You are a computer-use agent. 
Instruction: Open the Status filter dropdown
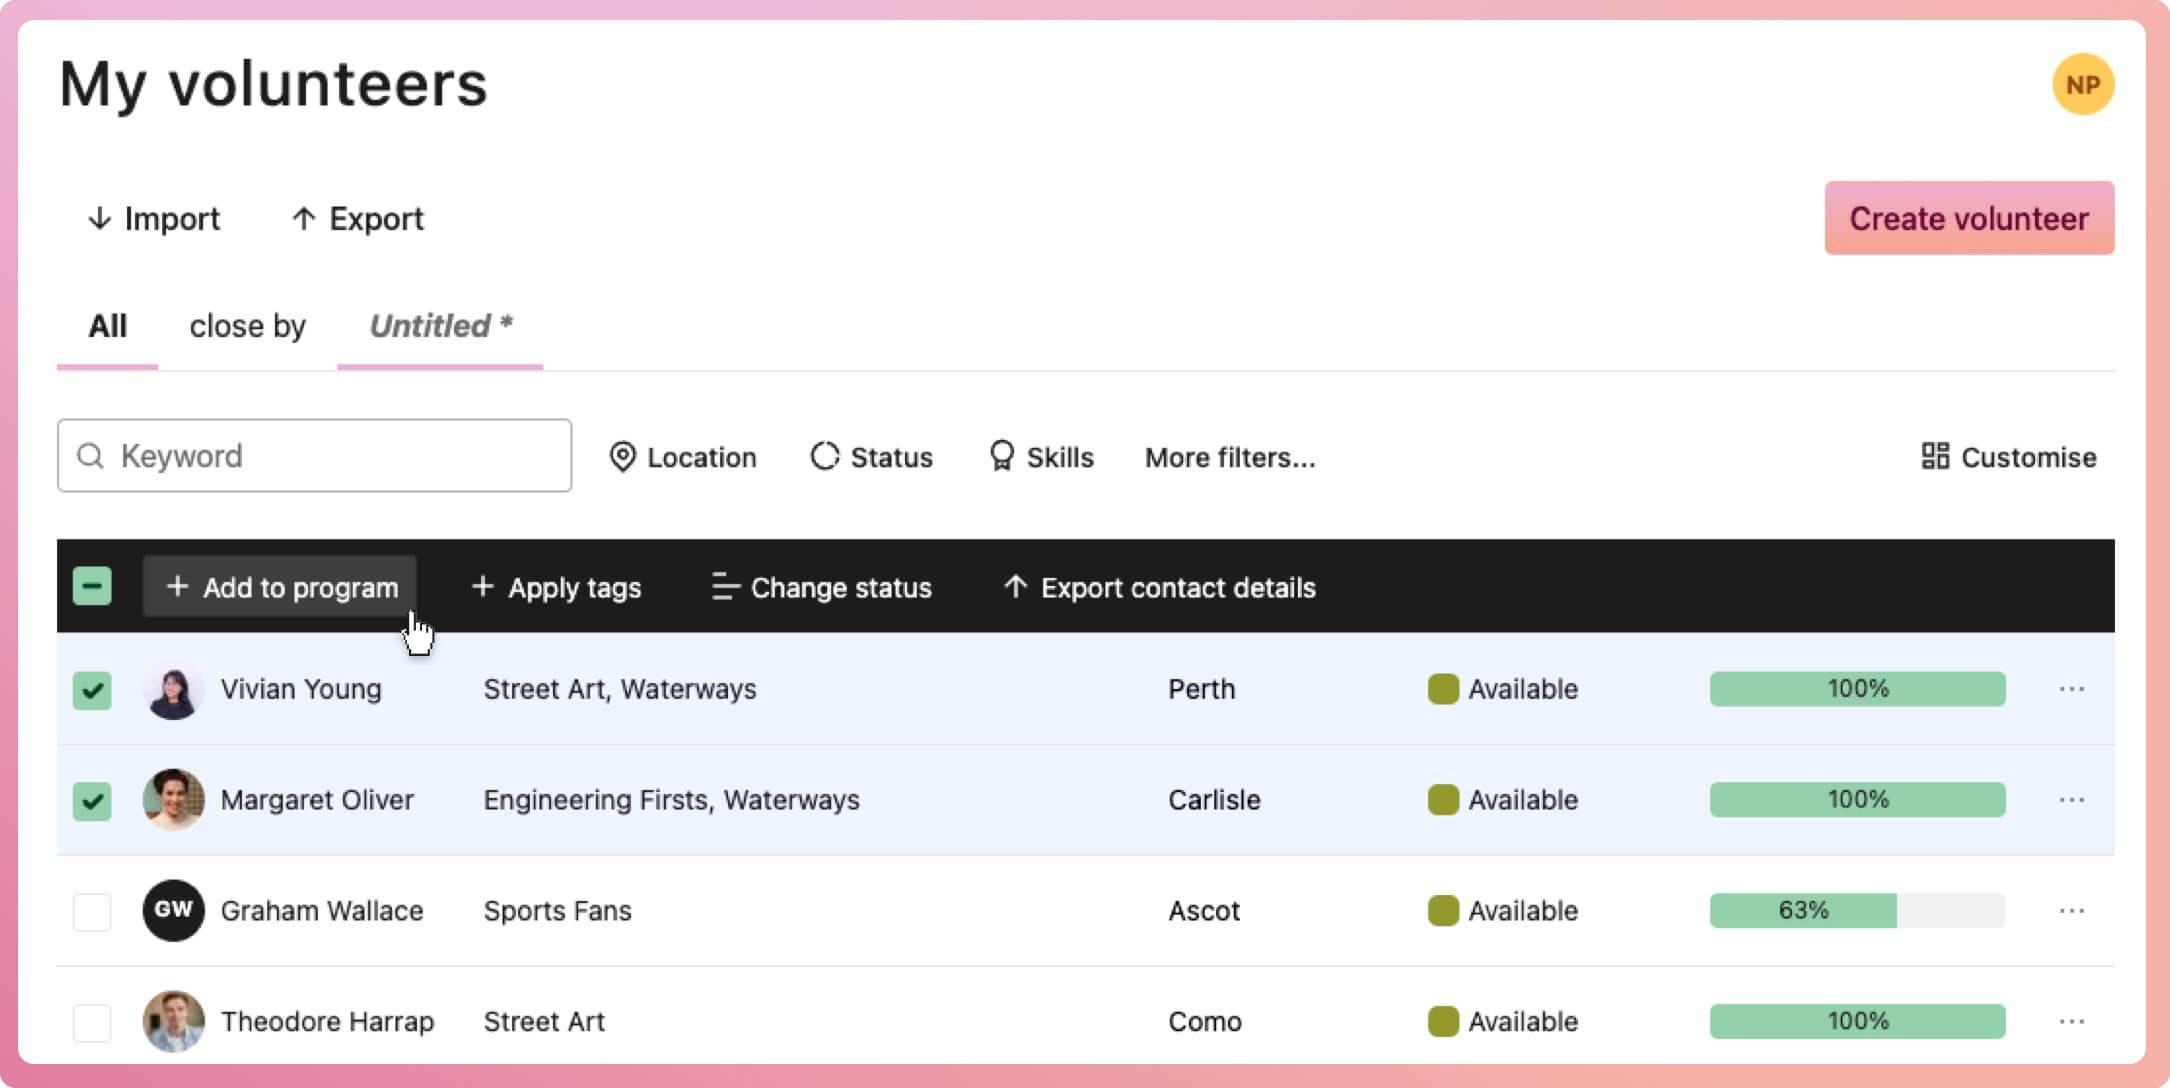[x=871, y=457]
